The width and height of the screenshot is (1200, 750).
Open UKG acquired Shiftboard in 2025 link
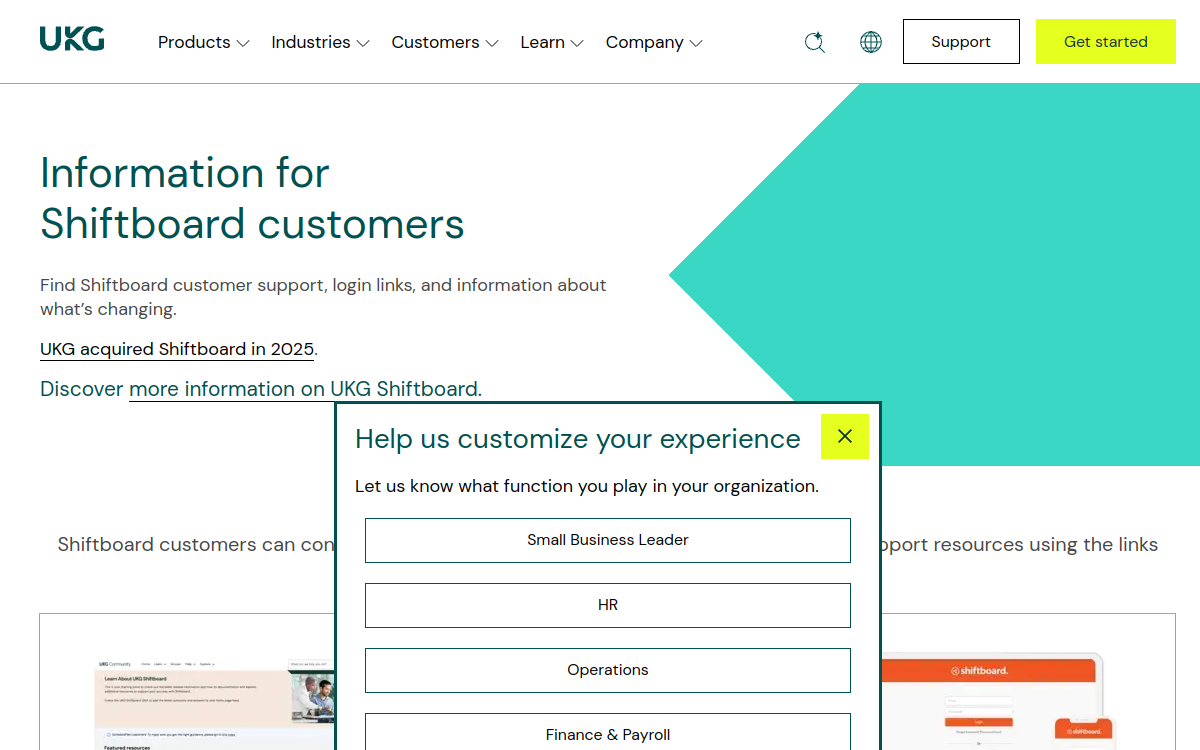click(177, 349)
